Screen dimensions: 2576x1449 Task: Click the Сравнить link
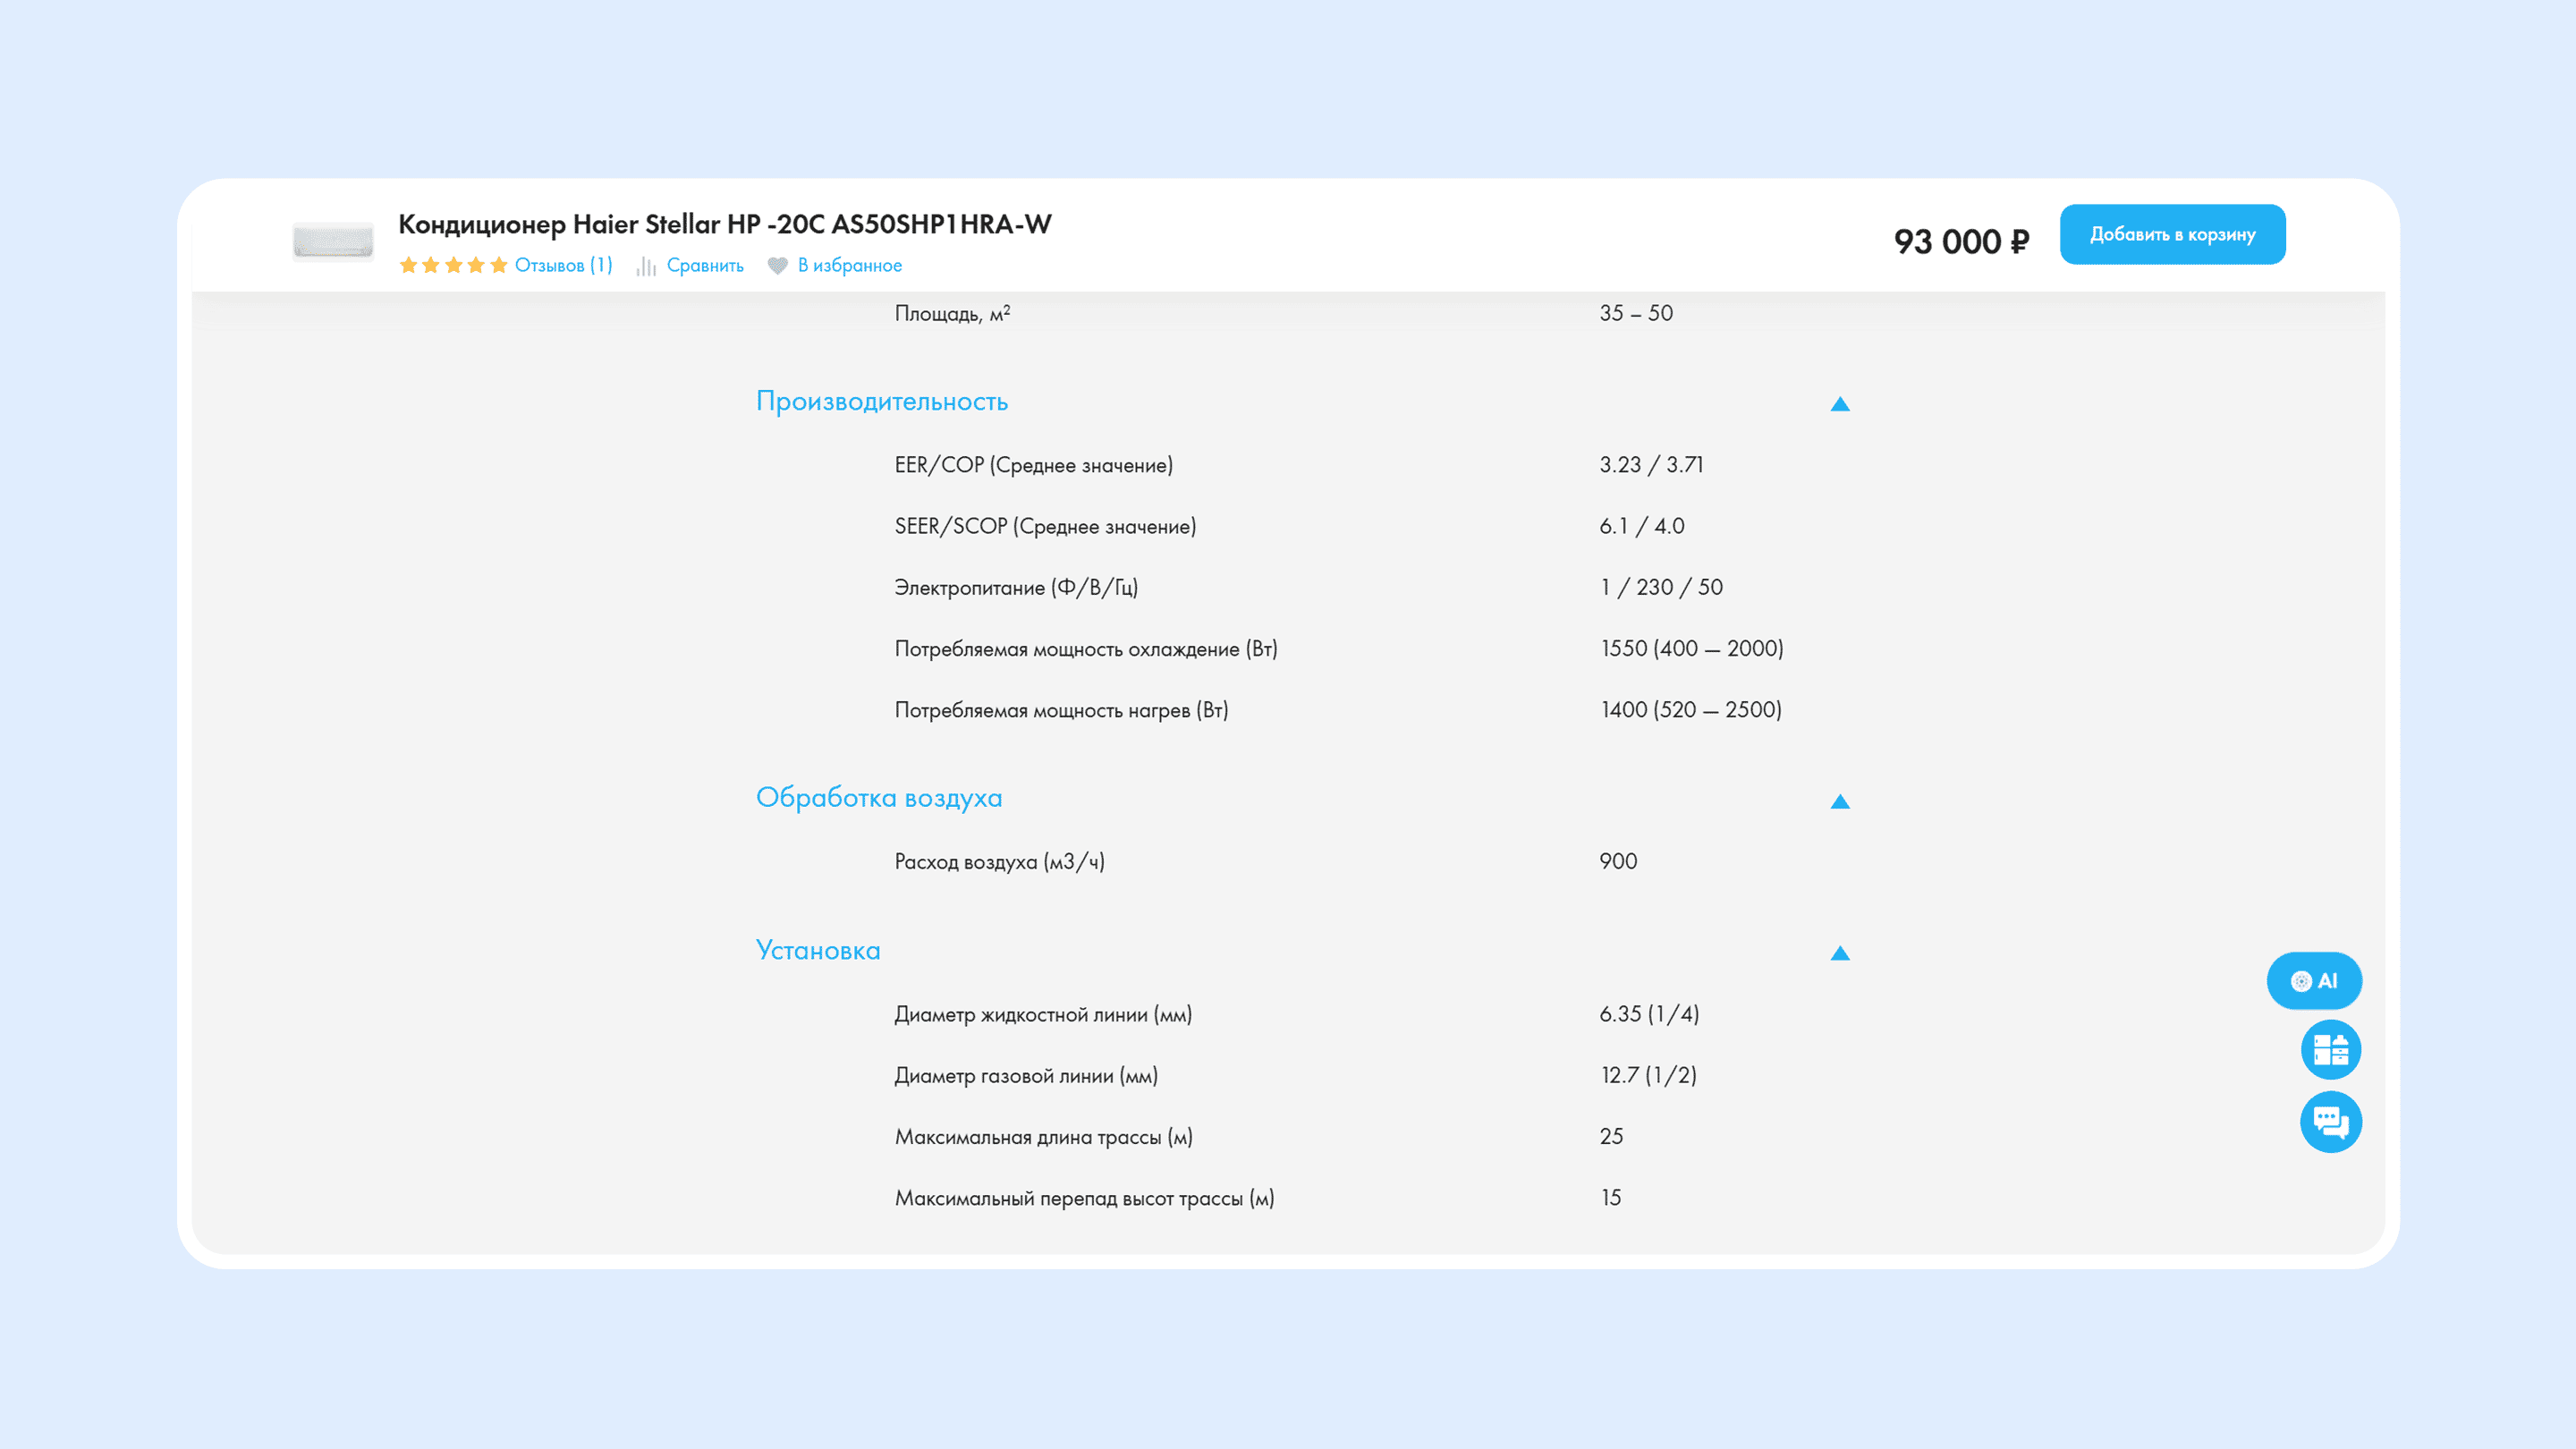(x=705, y=266)
